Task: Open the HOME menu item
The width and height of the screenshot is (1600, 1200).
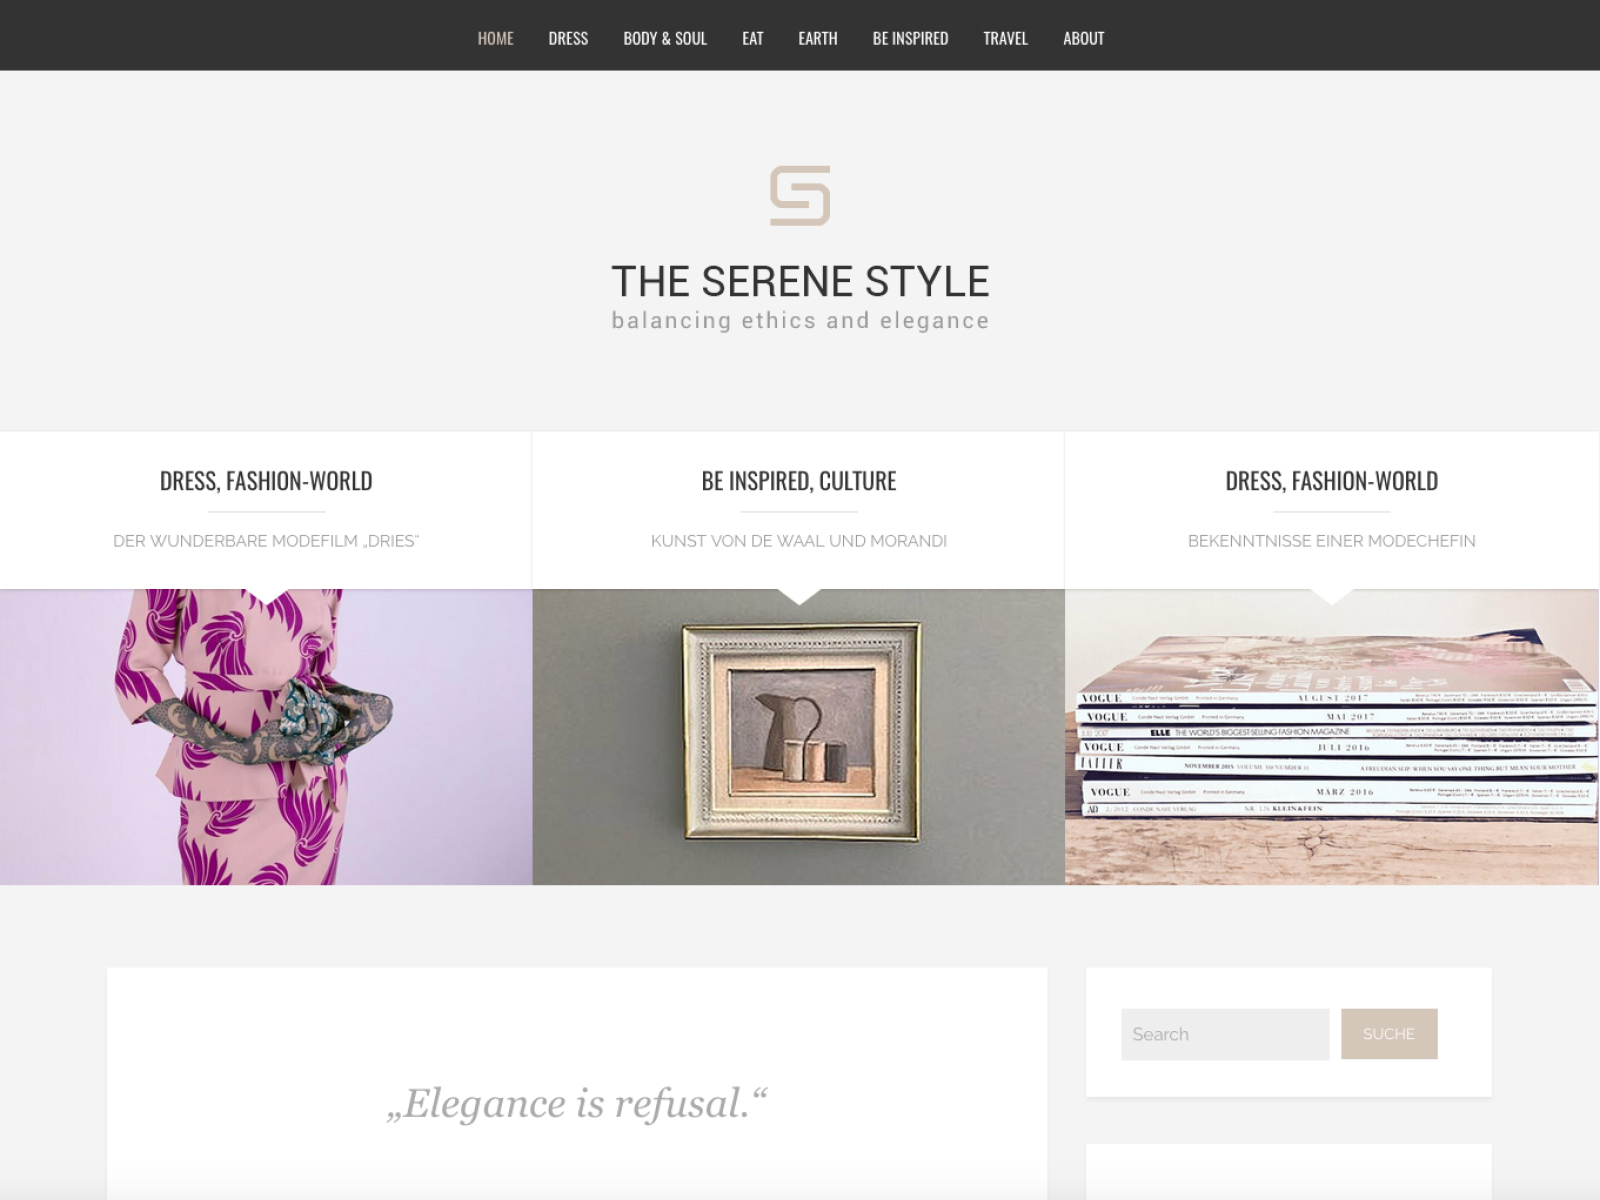Action: tap(495, 38)
